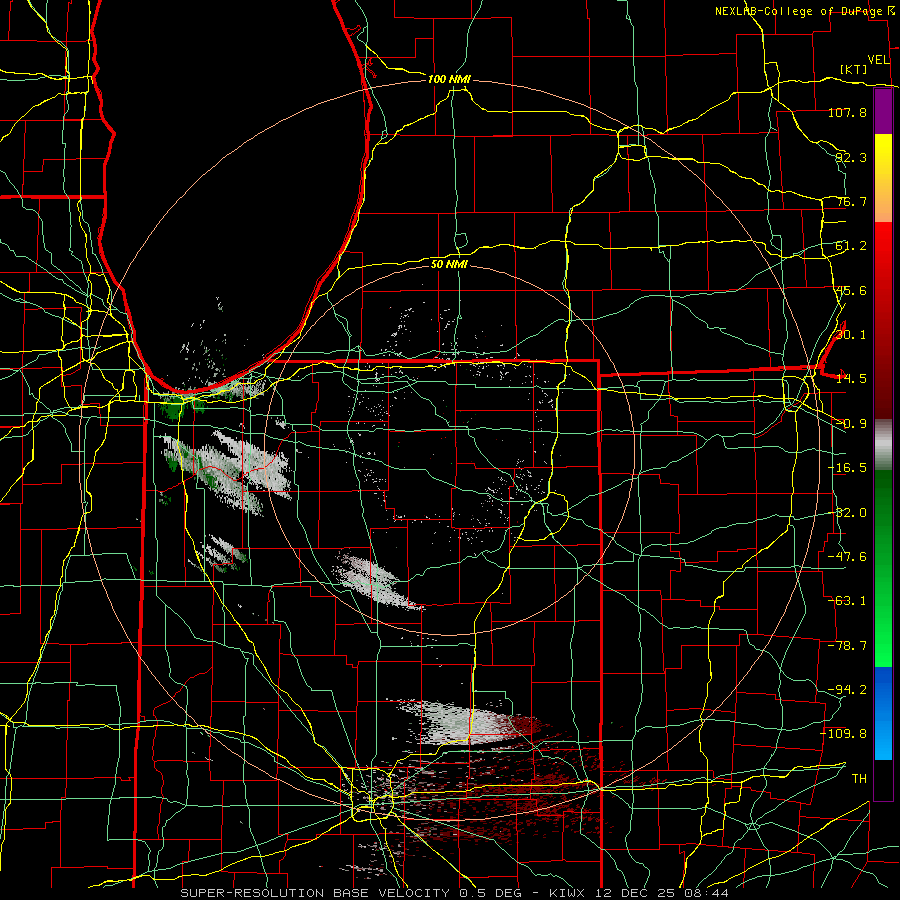Click the -63.1 velocity scale value
Screen dimensions: 900x900
[847, 601]
